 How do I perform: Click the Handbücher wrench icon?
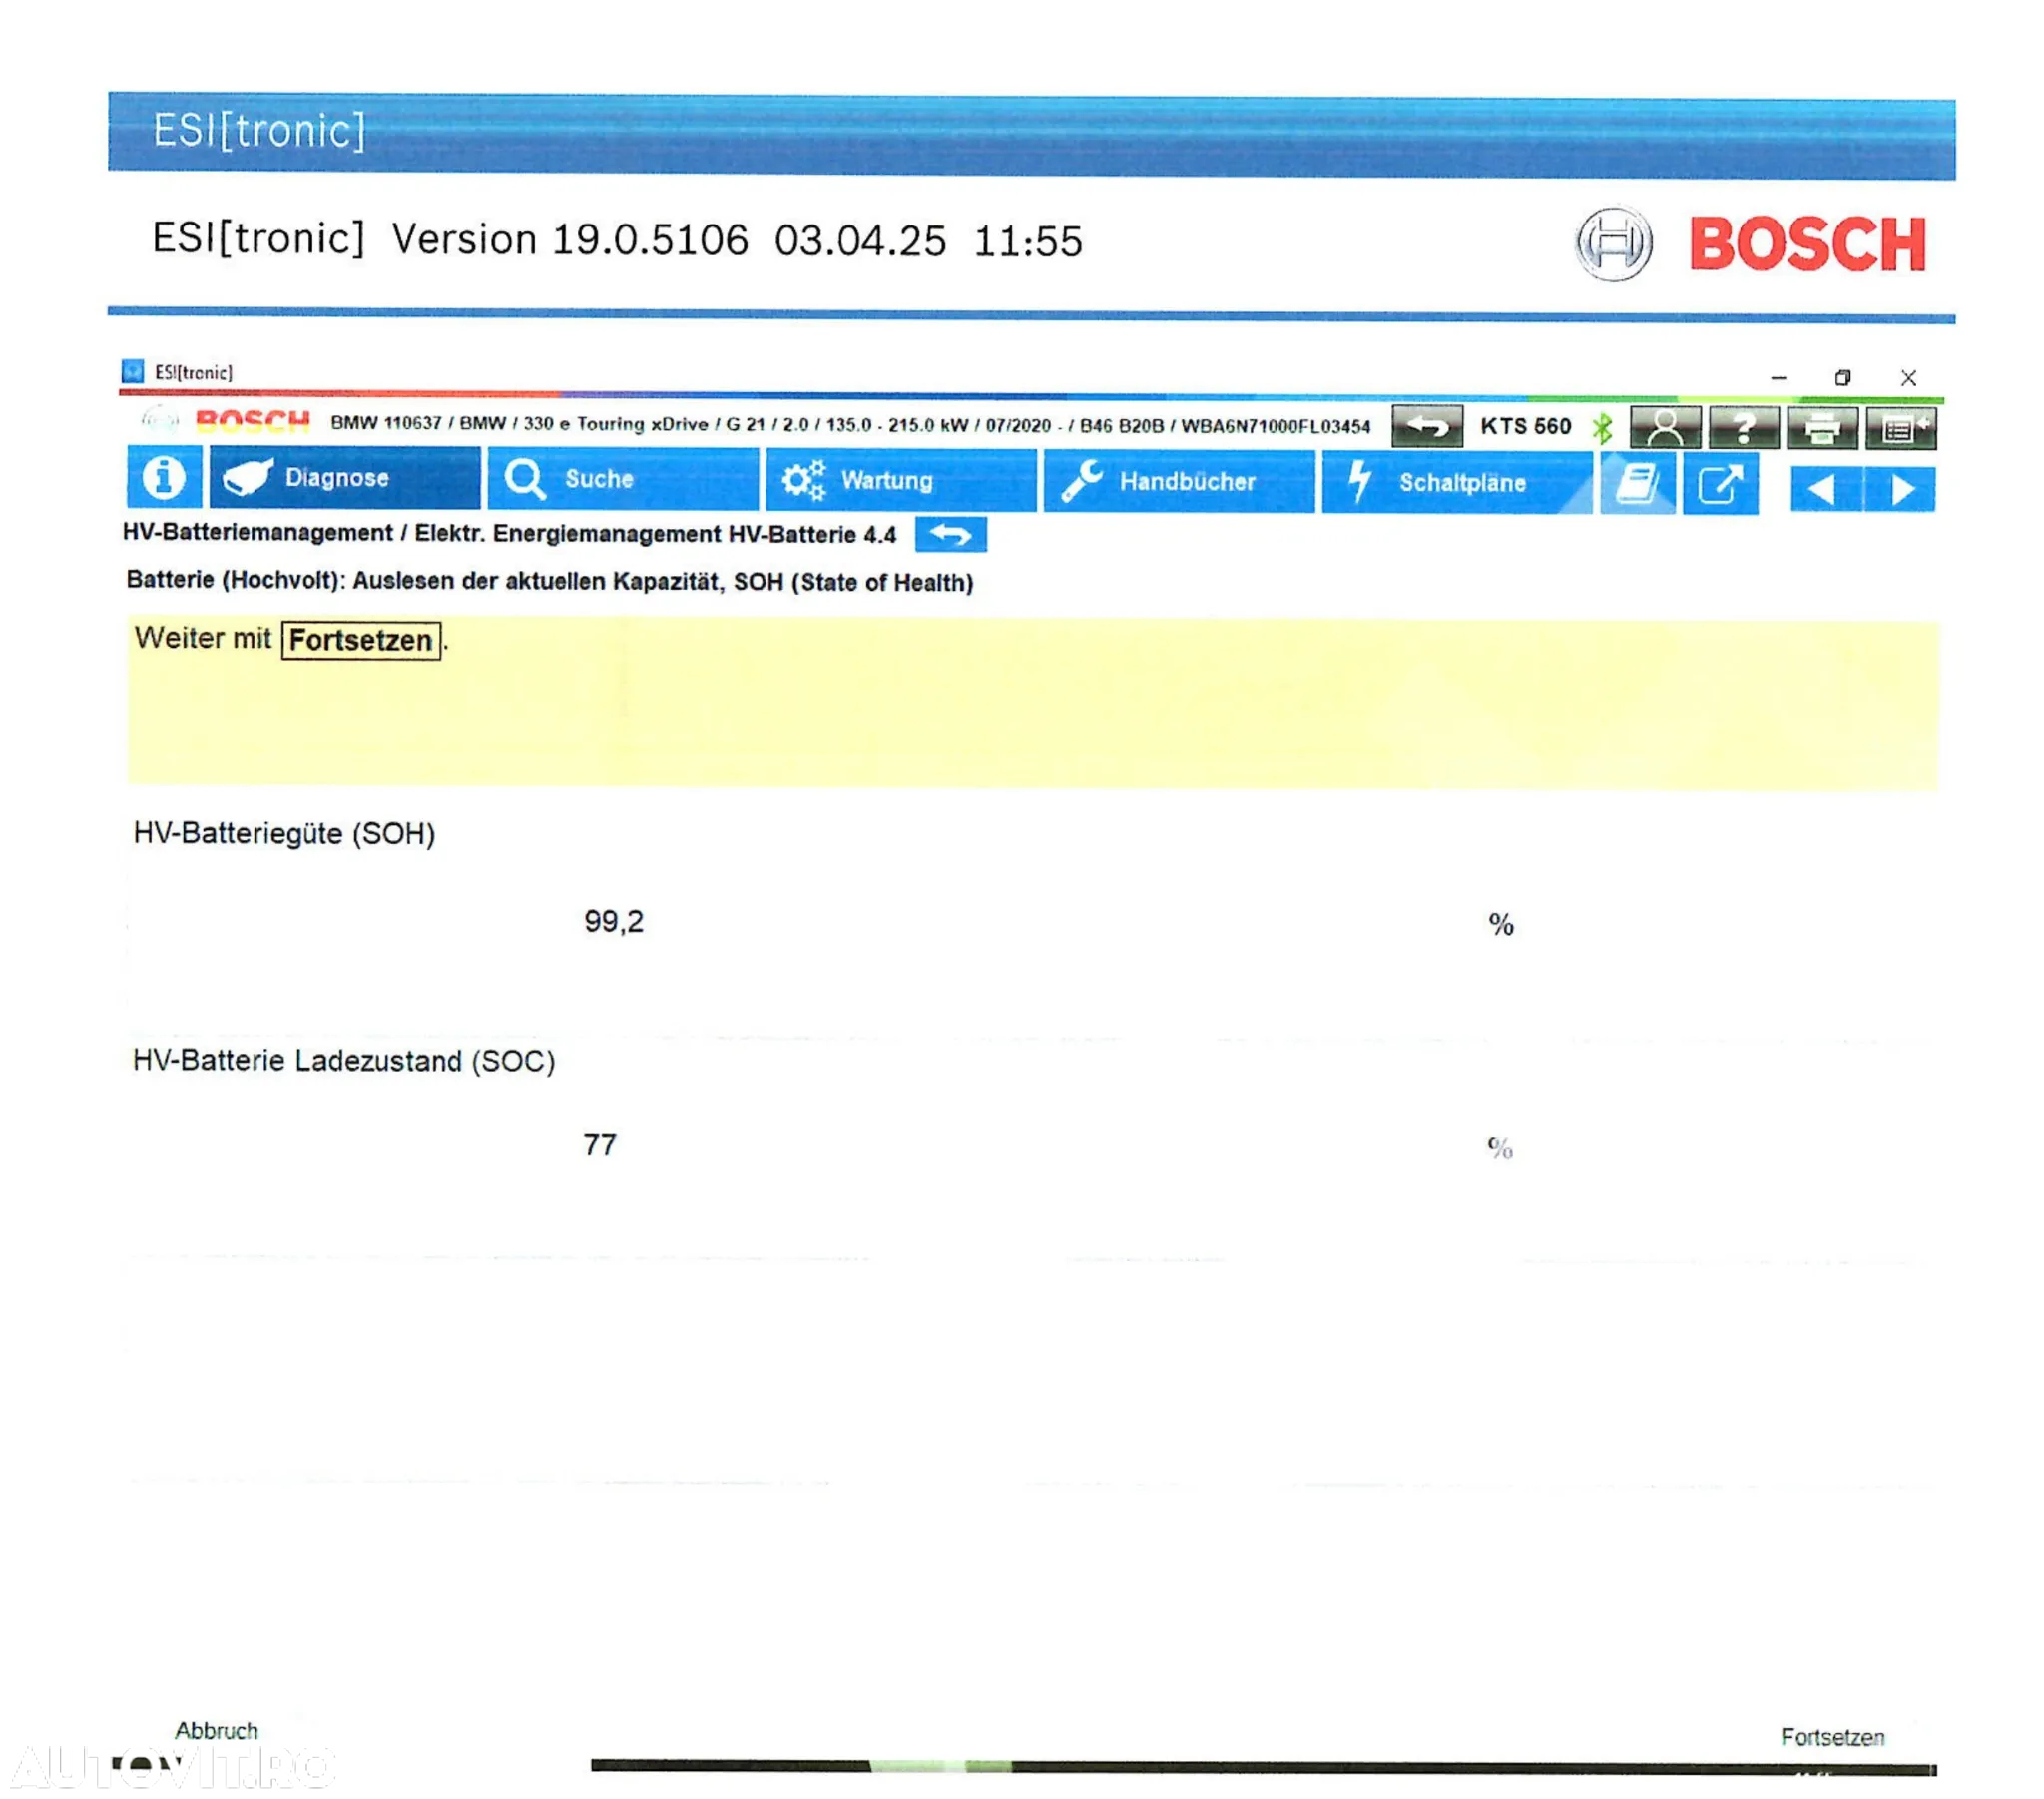click(1082, 480)
